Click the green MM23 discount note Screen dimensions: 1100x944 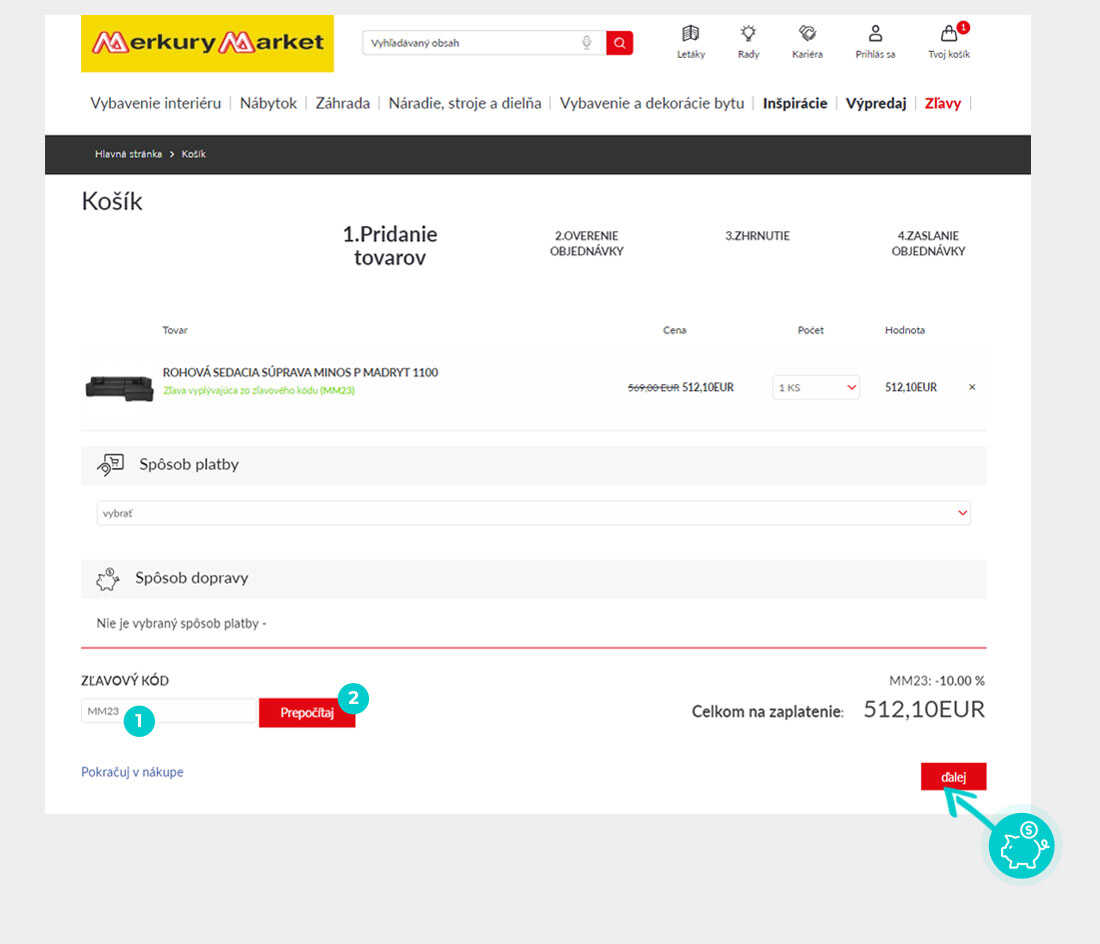coord(259,391)
